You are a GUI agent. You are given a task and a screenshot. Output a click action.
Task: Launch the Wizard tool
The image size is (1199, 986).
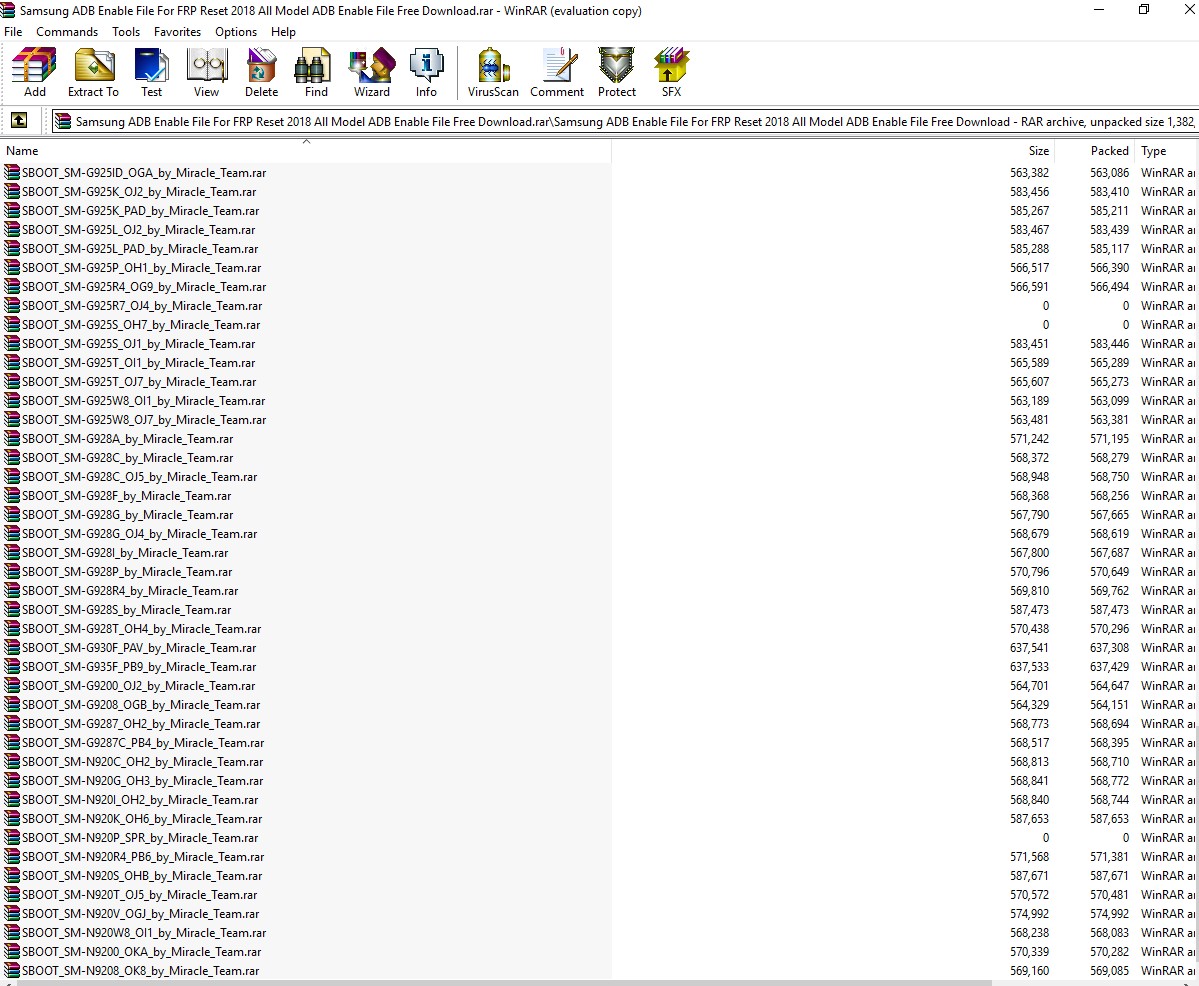372,73
